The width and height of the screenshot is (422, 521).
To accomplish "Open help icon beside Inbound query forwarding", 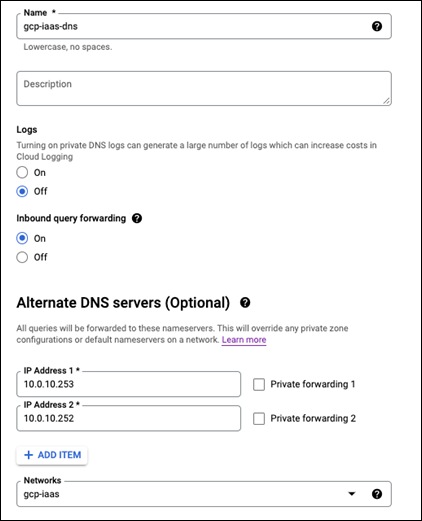I will point(137,218).
